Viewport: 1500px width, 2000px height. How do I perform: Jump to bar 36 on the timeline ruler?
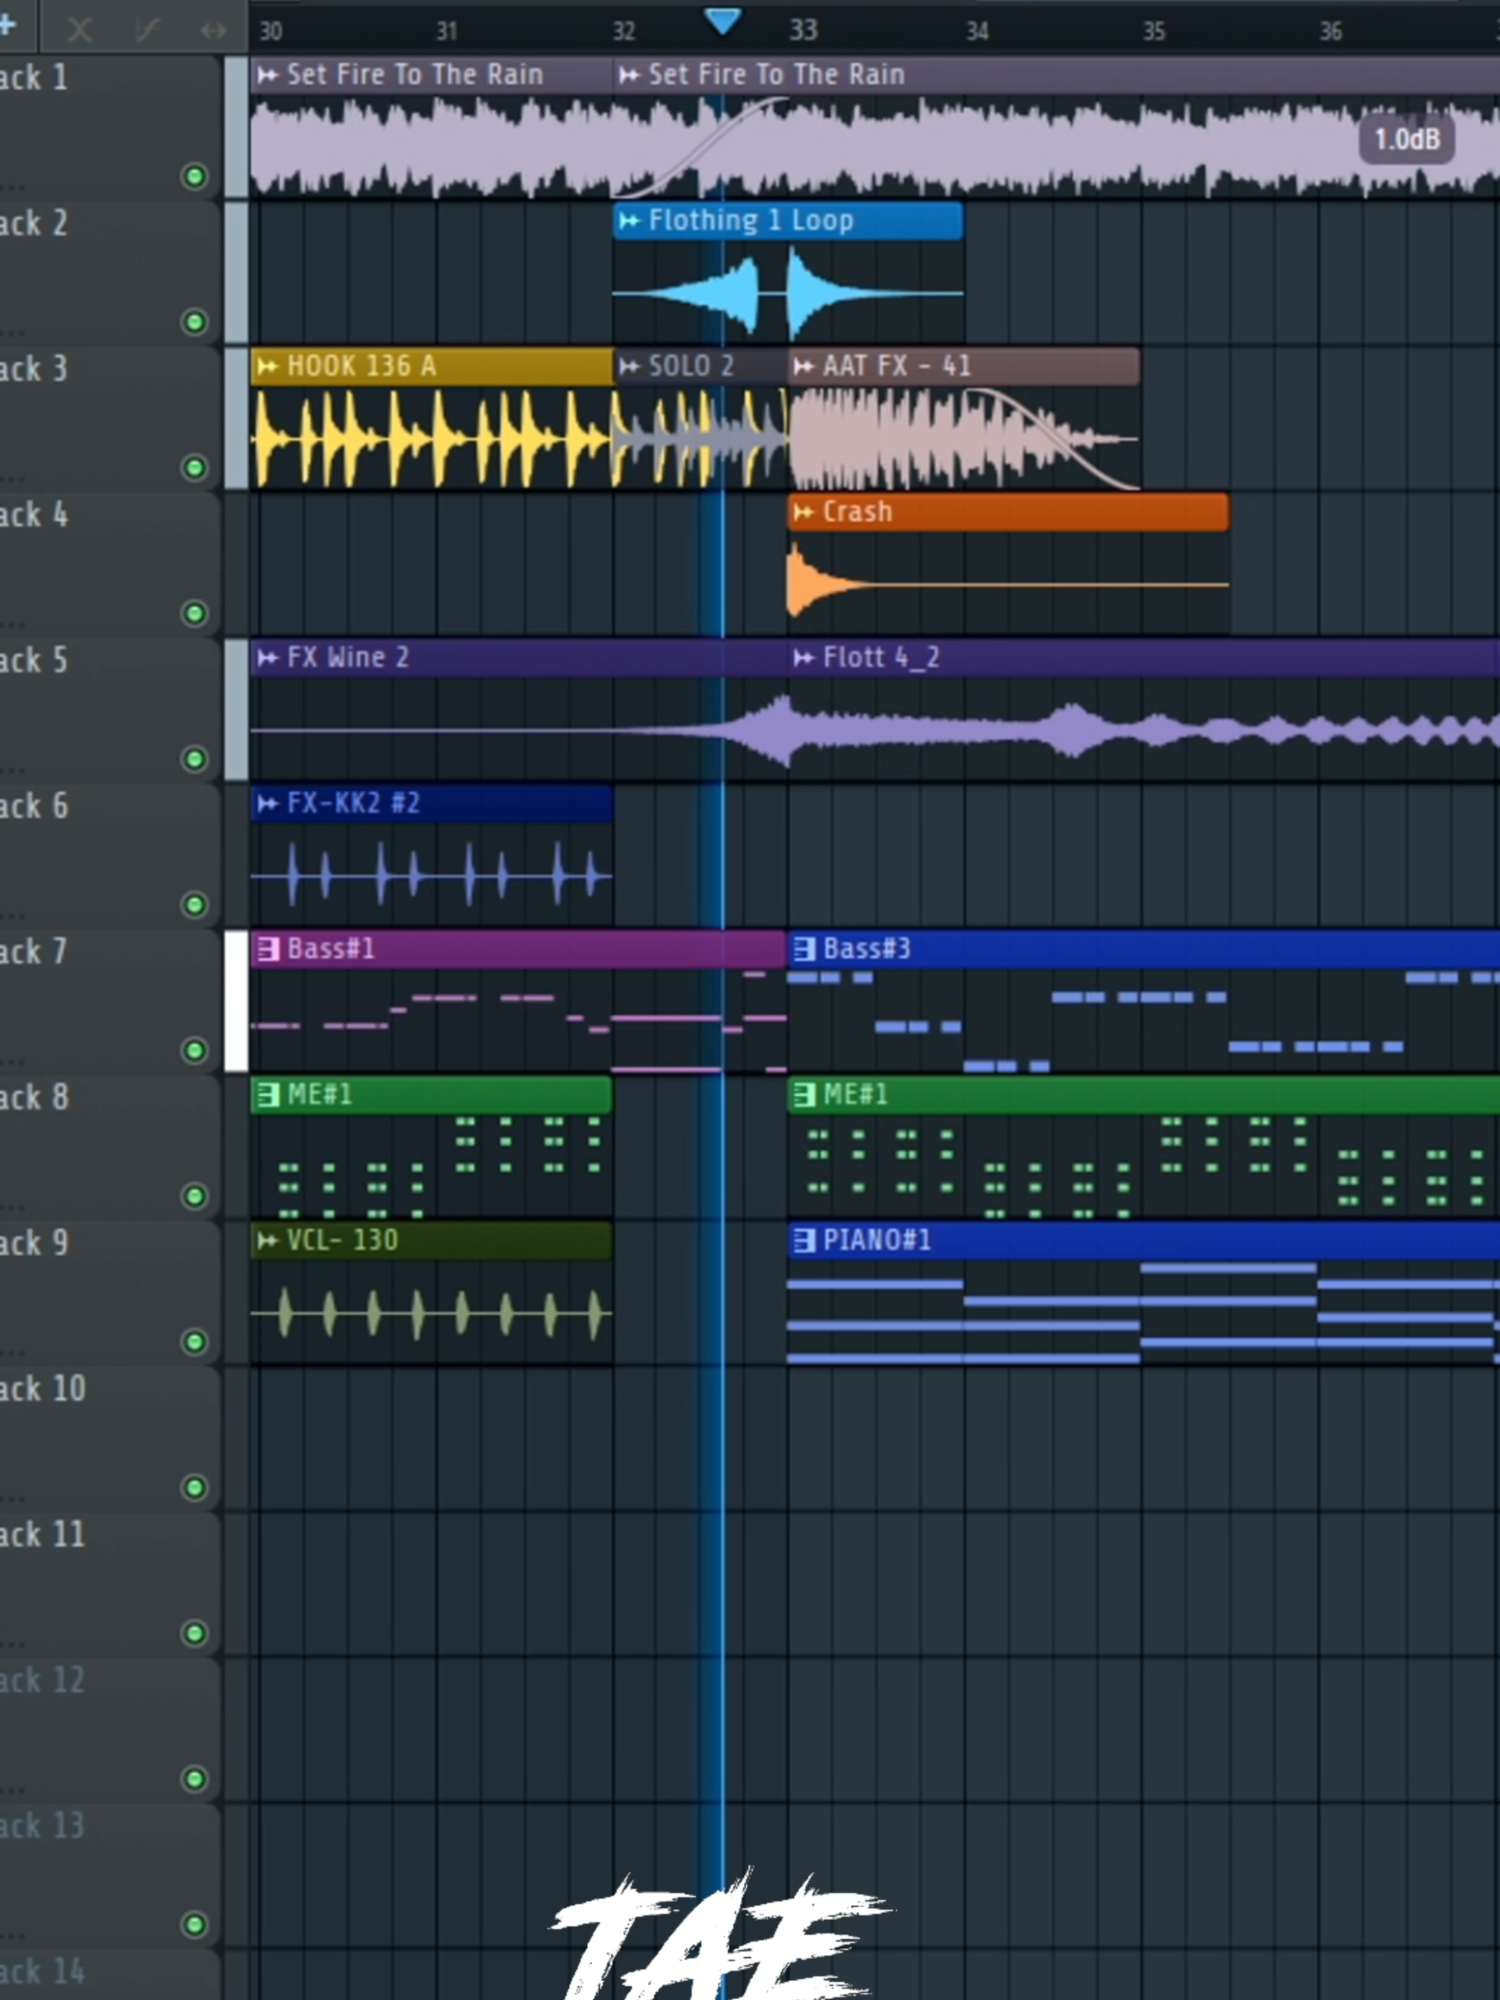click(x=1330, y=32)
